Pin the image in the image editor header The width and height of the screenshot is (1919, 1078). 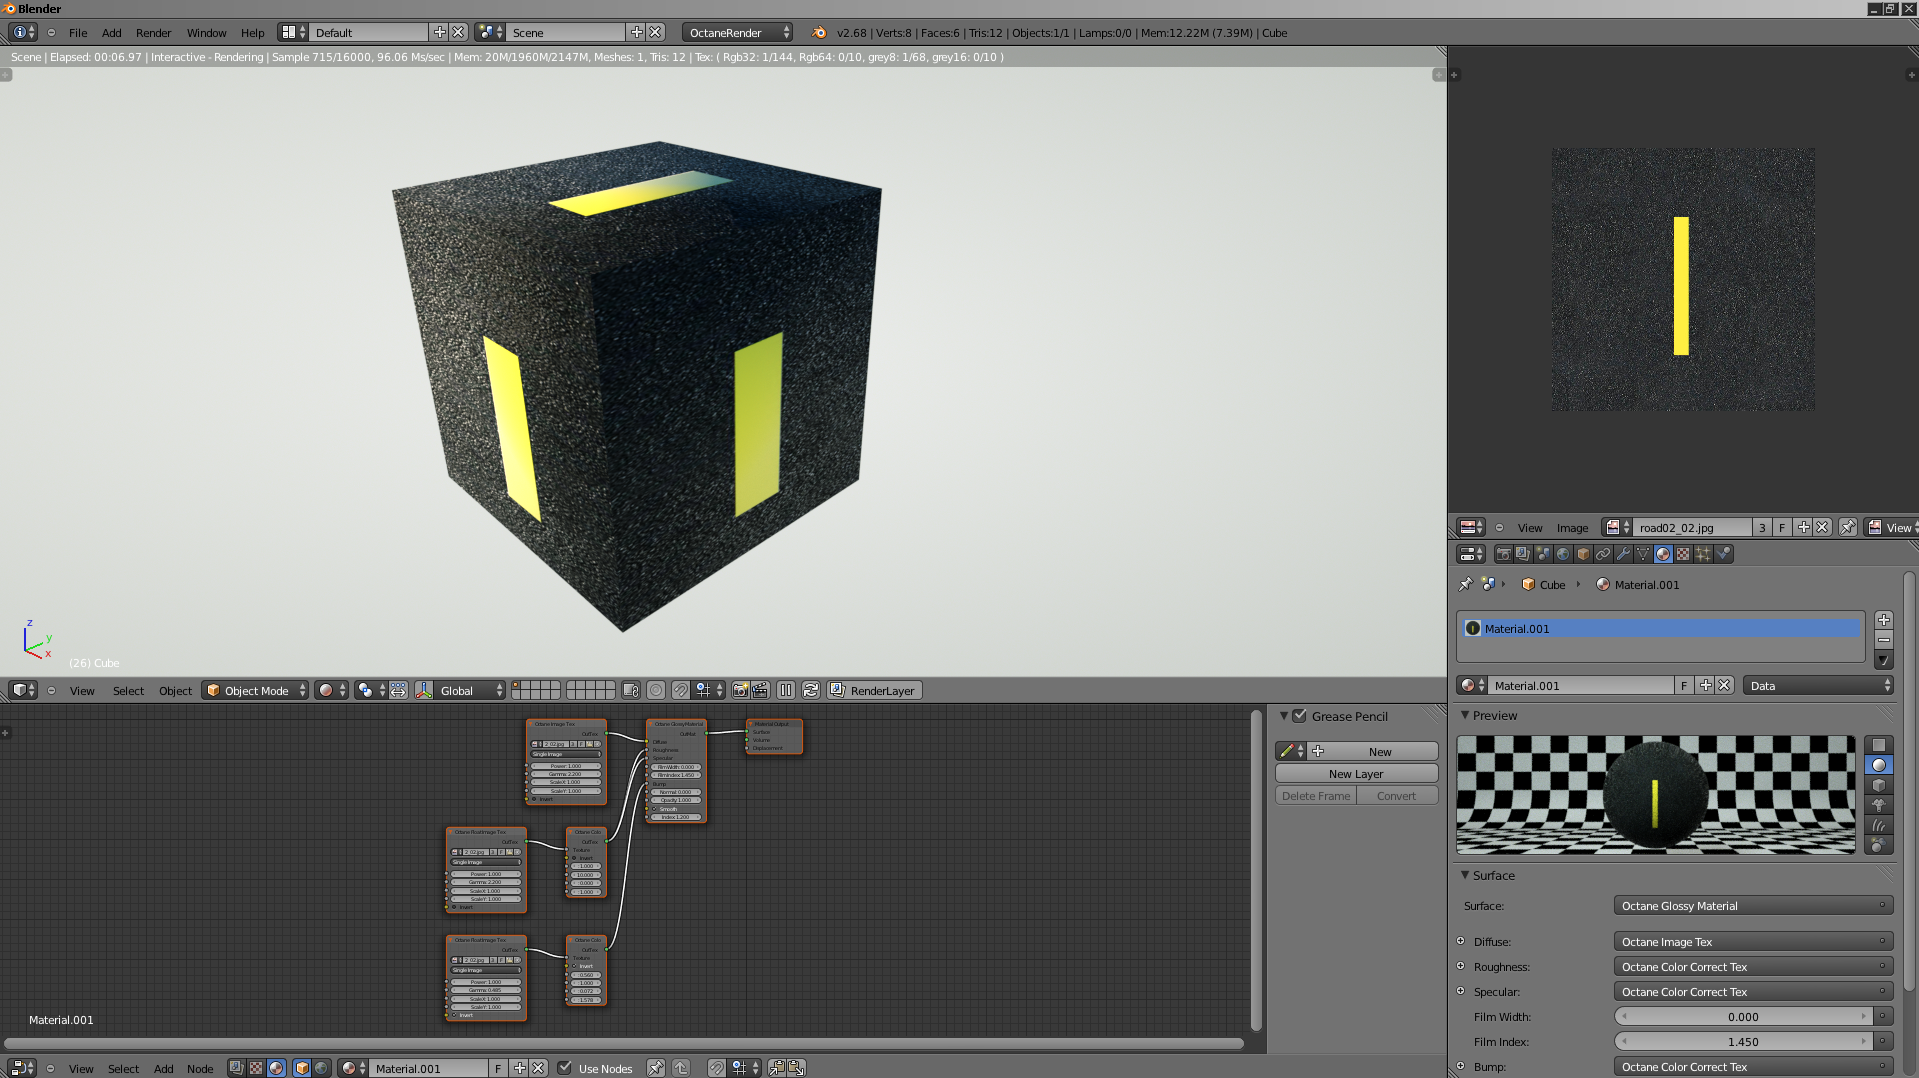[x=1848, y=527]
